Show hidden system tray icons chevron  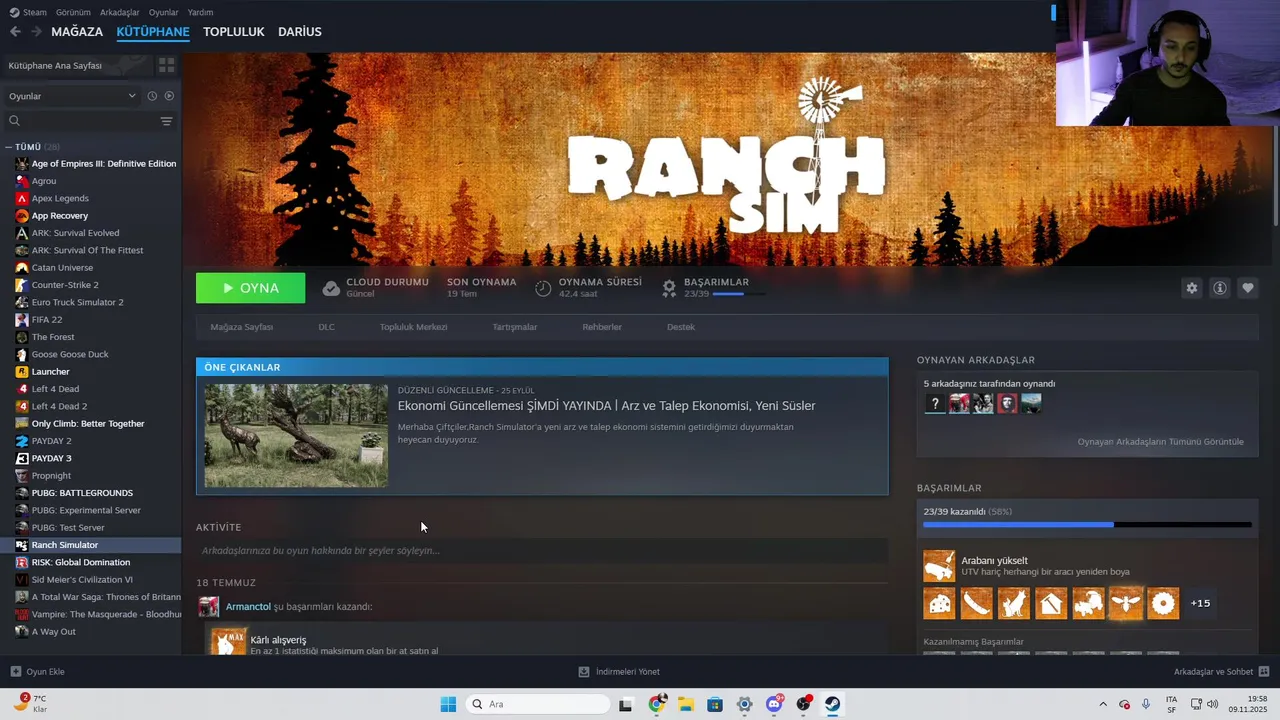click(1103, 704)
